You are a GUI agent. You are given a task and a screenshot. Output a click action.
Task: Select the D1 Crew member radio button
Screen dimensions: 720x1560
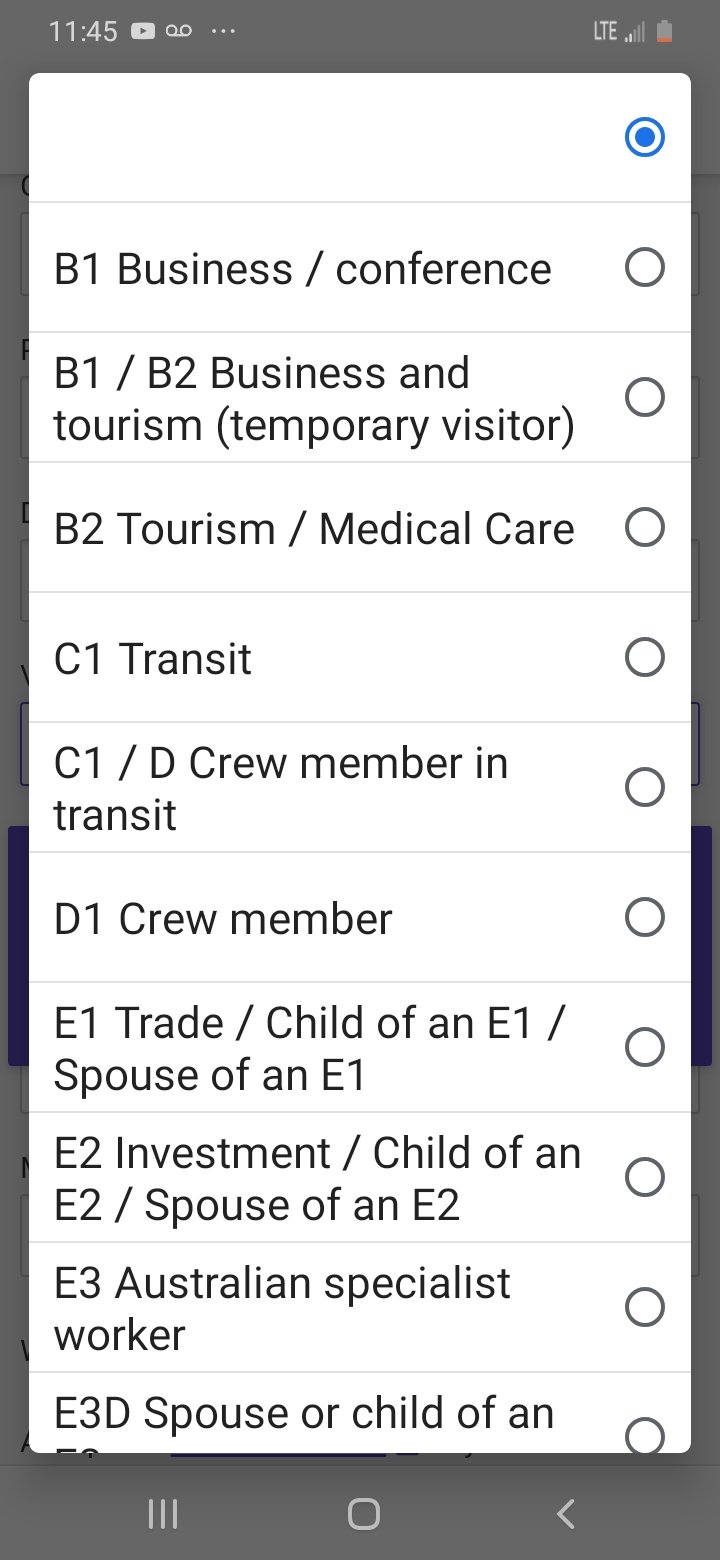click(x=644, y=917)
